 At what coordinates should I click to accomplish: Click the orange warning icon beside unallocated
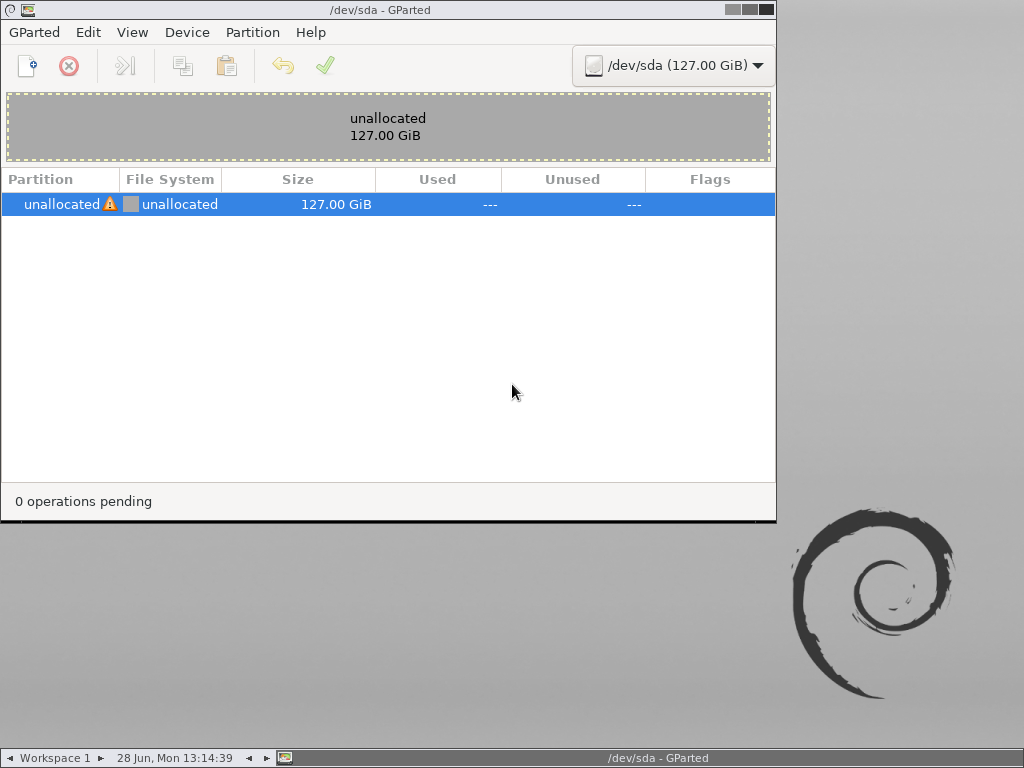110,204
